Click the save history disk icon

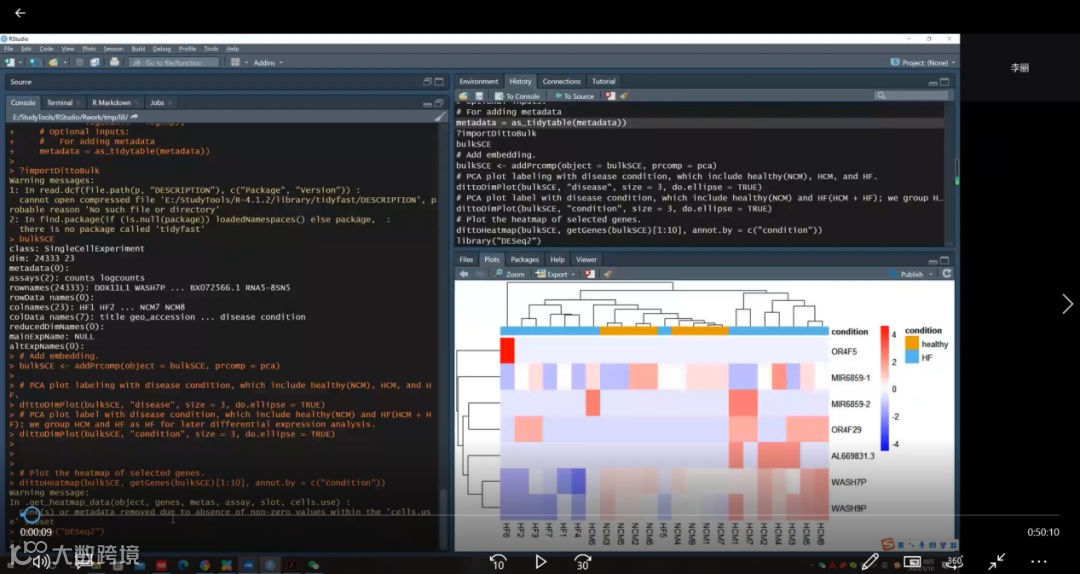479,96
